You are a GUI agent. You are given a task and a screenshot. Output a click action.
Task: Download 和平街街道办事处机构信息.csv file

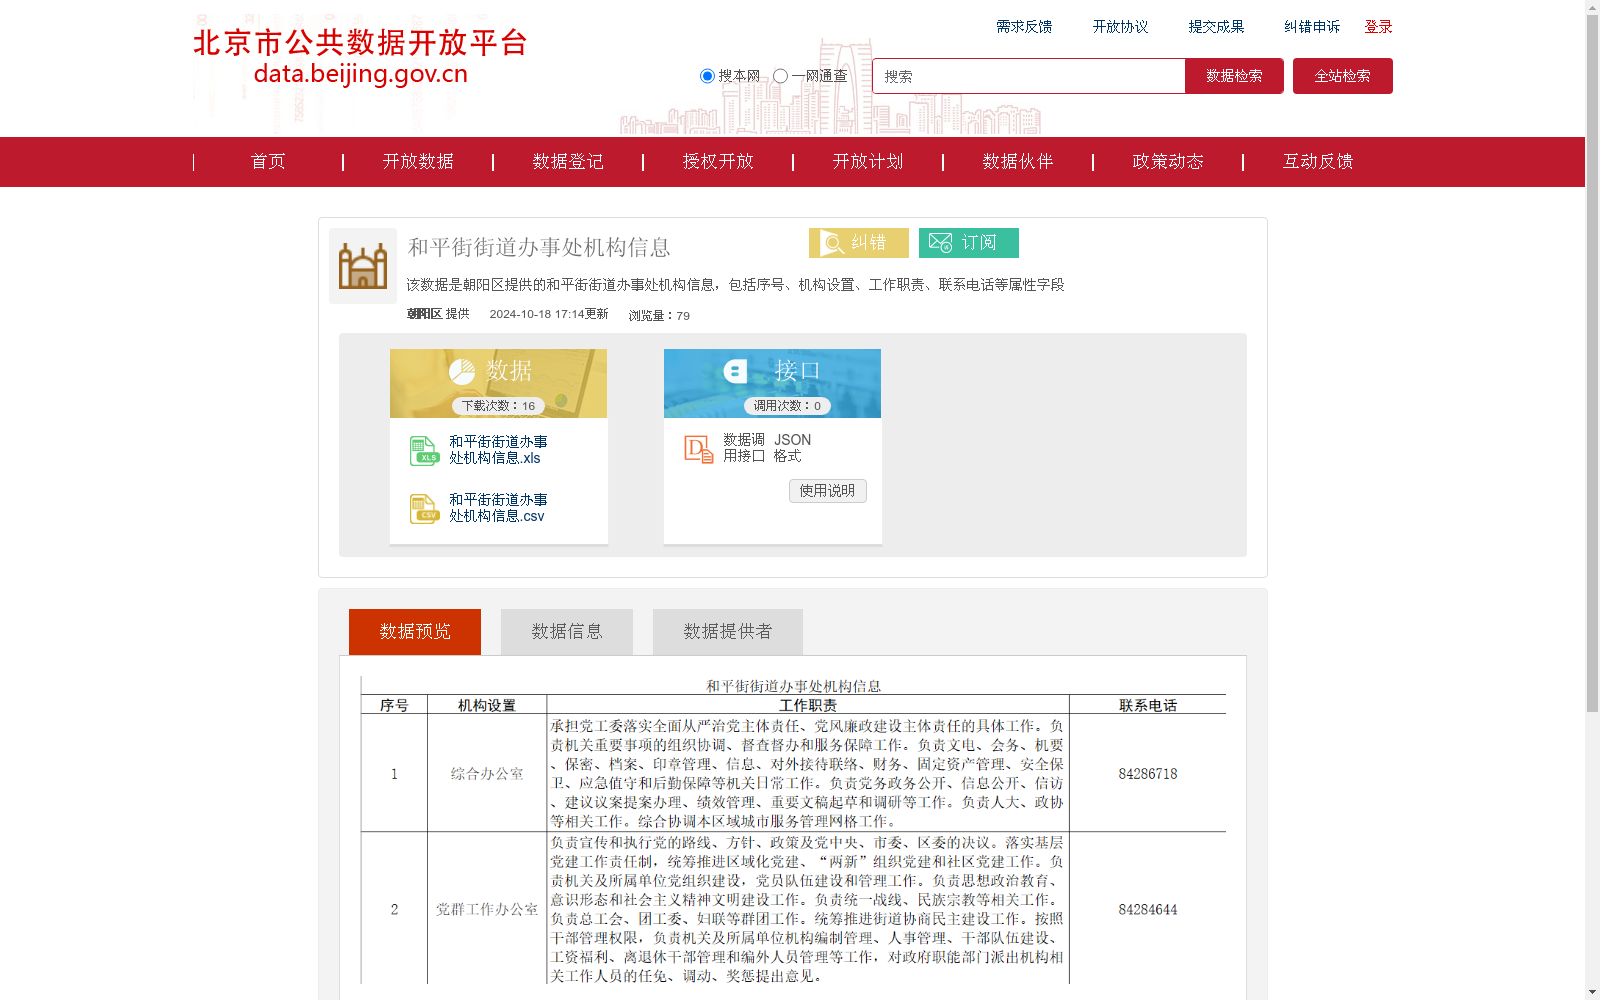coord(498,508)
